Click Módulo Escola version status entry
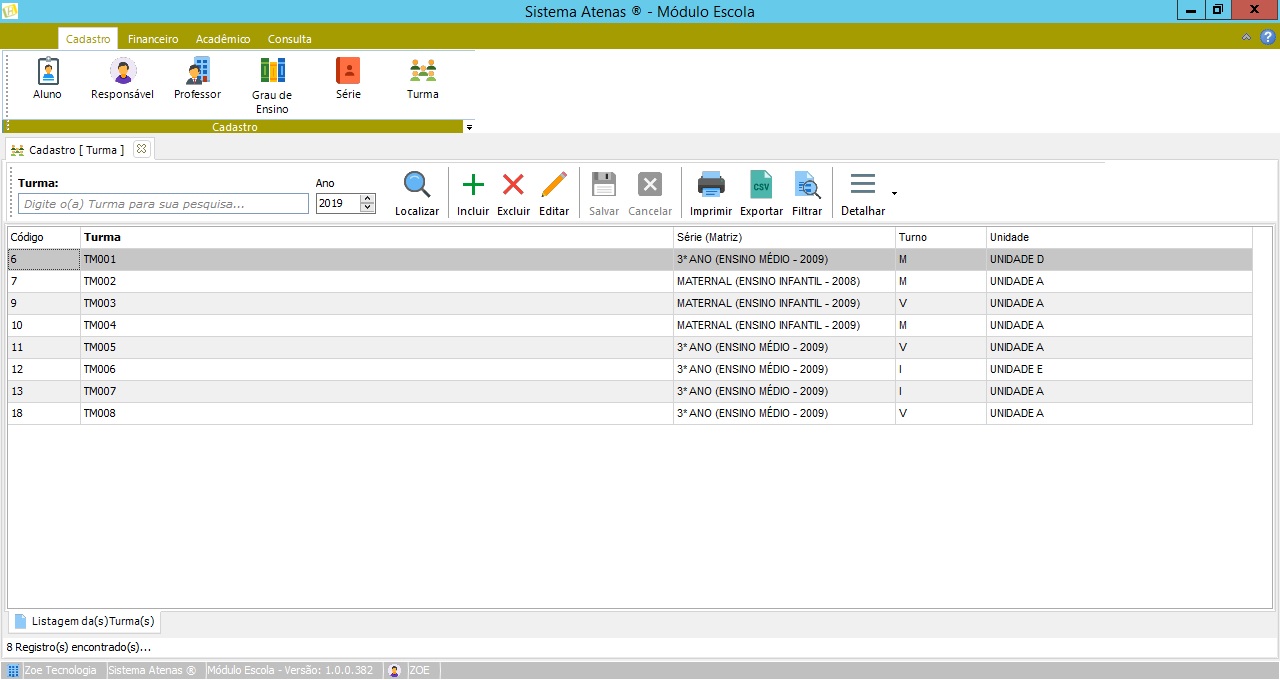The height and width of the screenshot is (680, 1280). coord(290,670)
